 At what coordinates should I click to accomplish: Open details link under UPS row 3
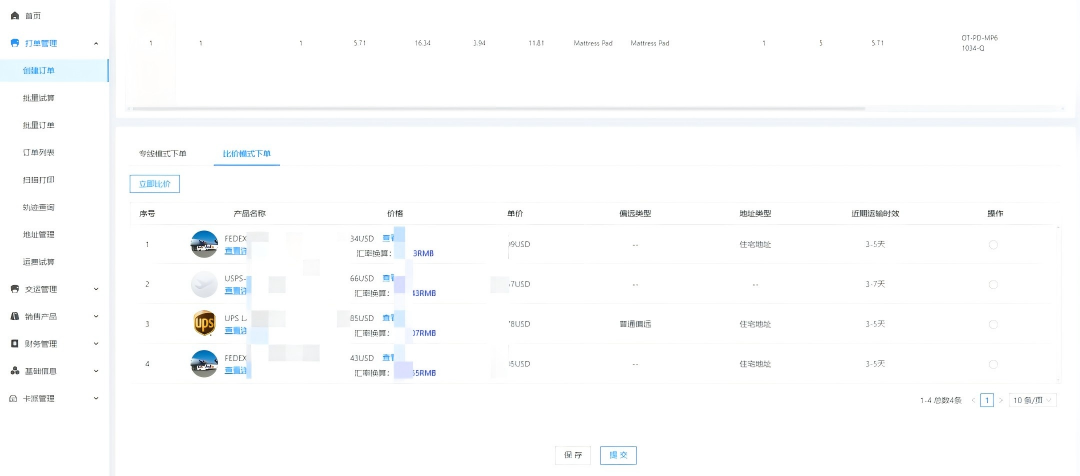coord(236,331)
